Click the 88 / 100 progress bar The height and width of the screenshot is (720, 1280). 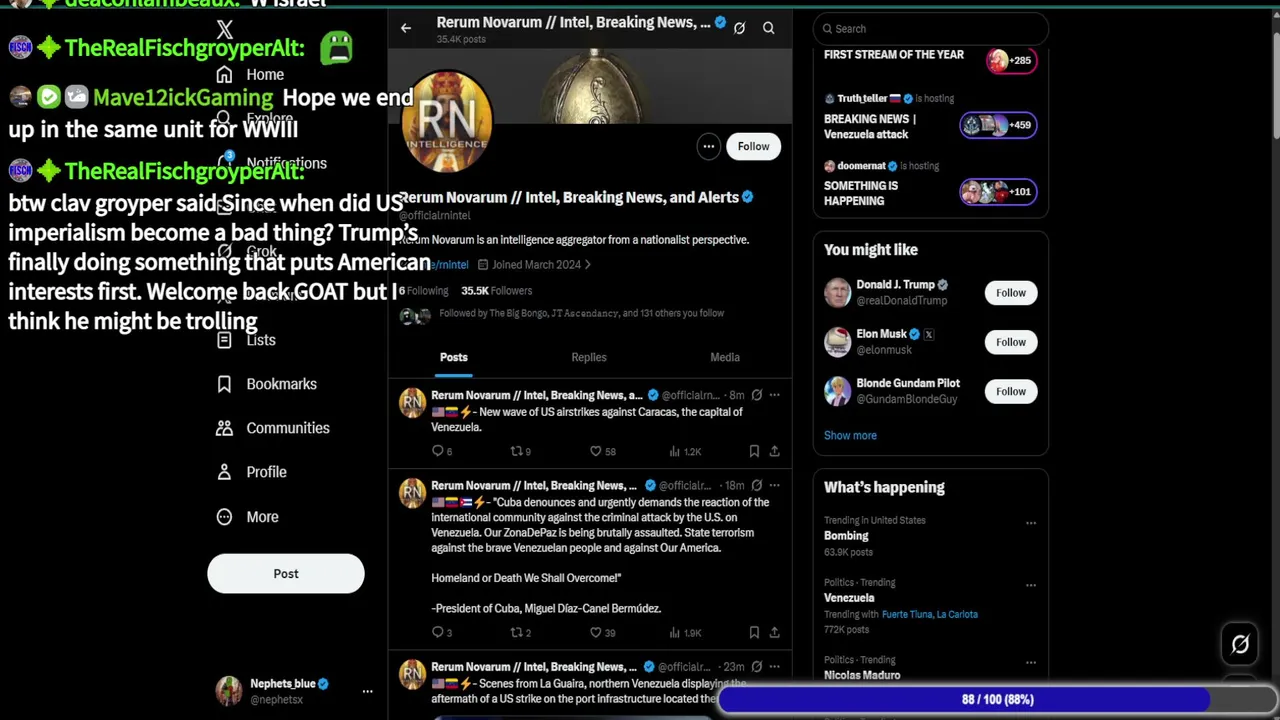[997, 700]
